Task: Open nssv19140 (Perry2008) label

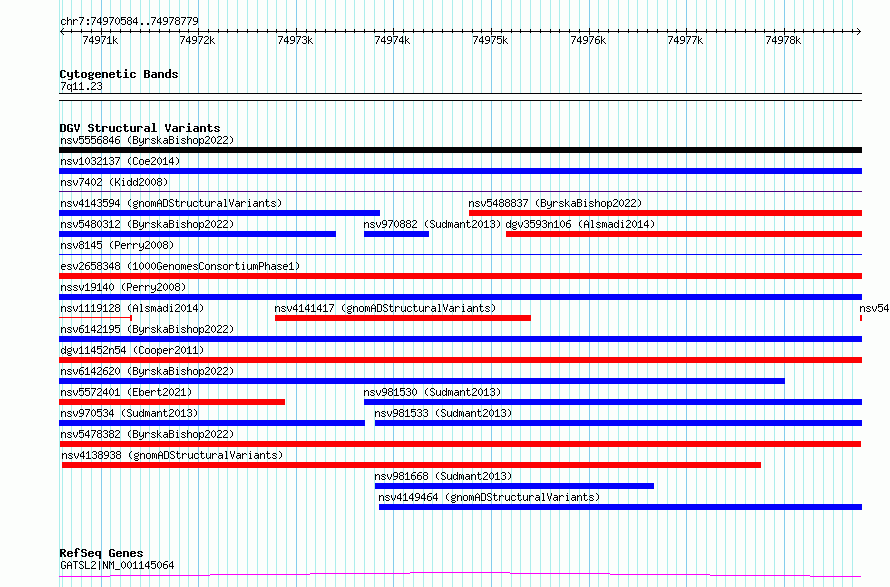Action: [x=123, y=287]
